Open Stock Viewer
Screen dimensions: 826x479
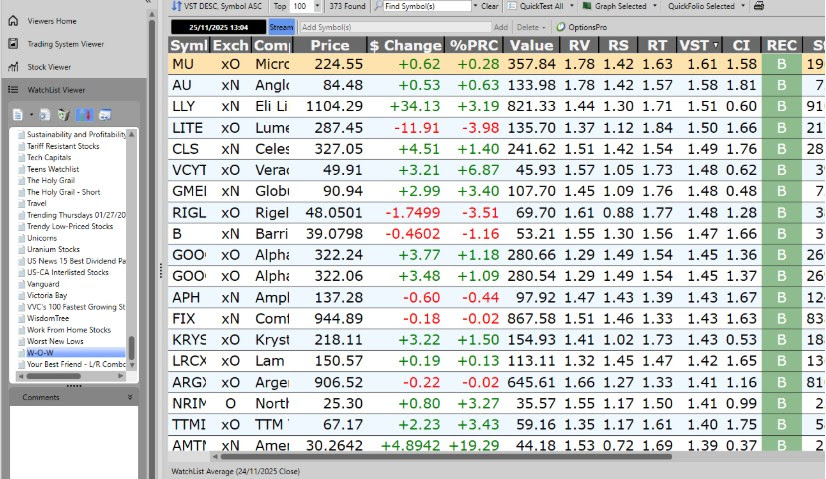click(49, 67)
